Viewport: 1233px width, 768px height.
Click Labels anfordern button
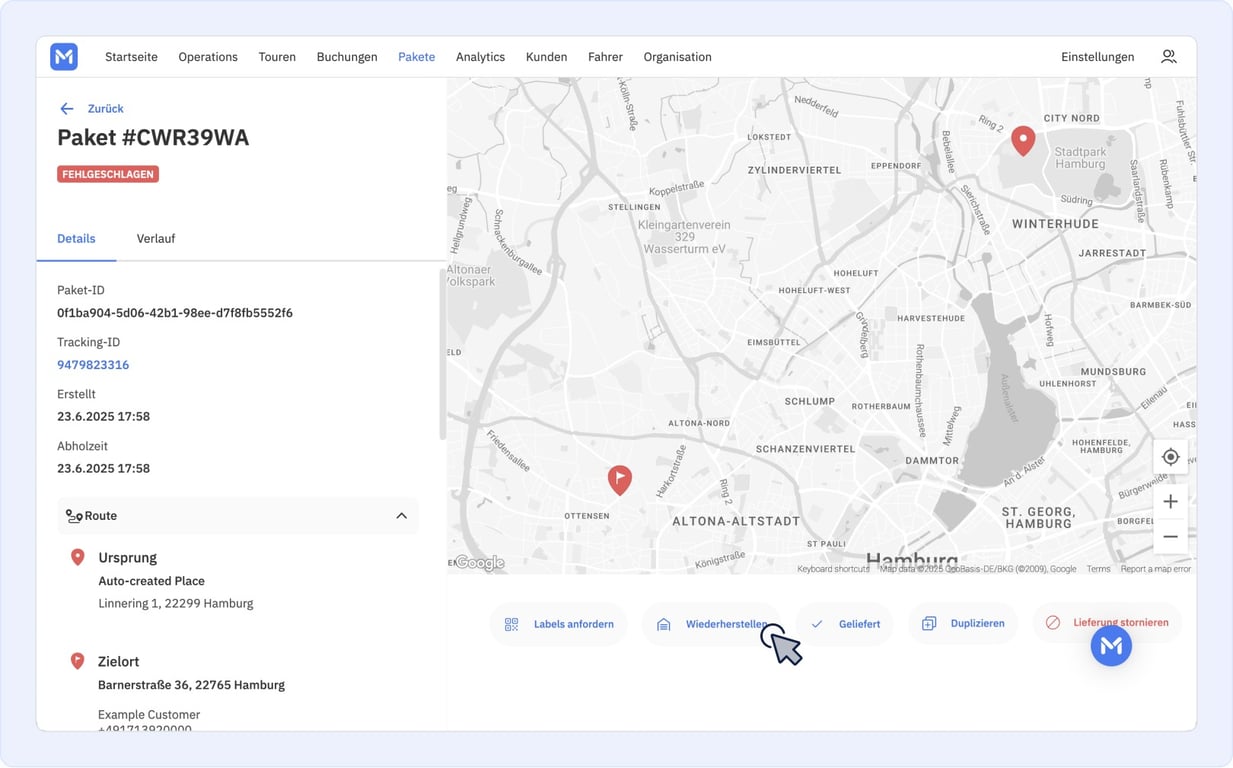(558, 624)
